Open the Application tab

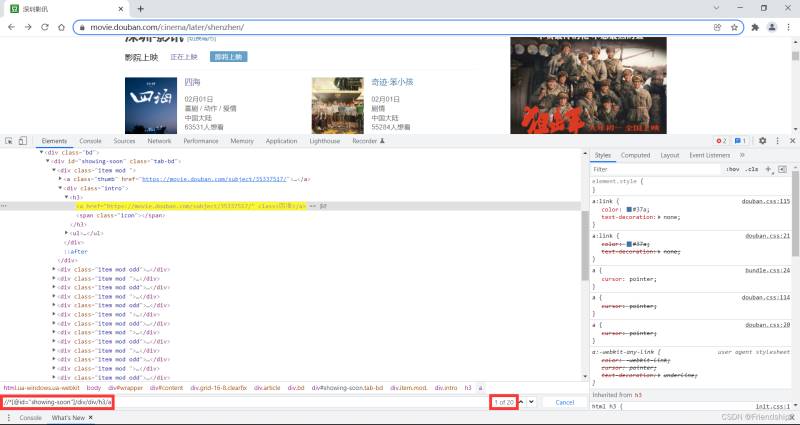(281, 141)
